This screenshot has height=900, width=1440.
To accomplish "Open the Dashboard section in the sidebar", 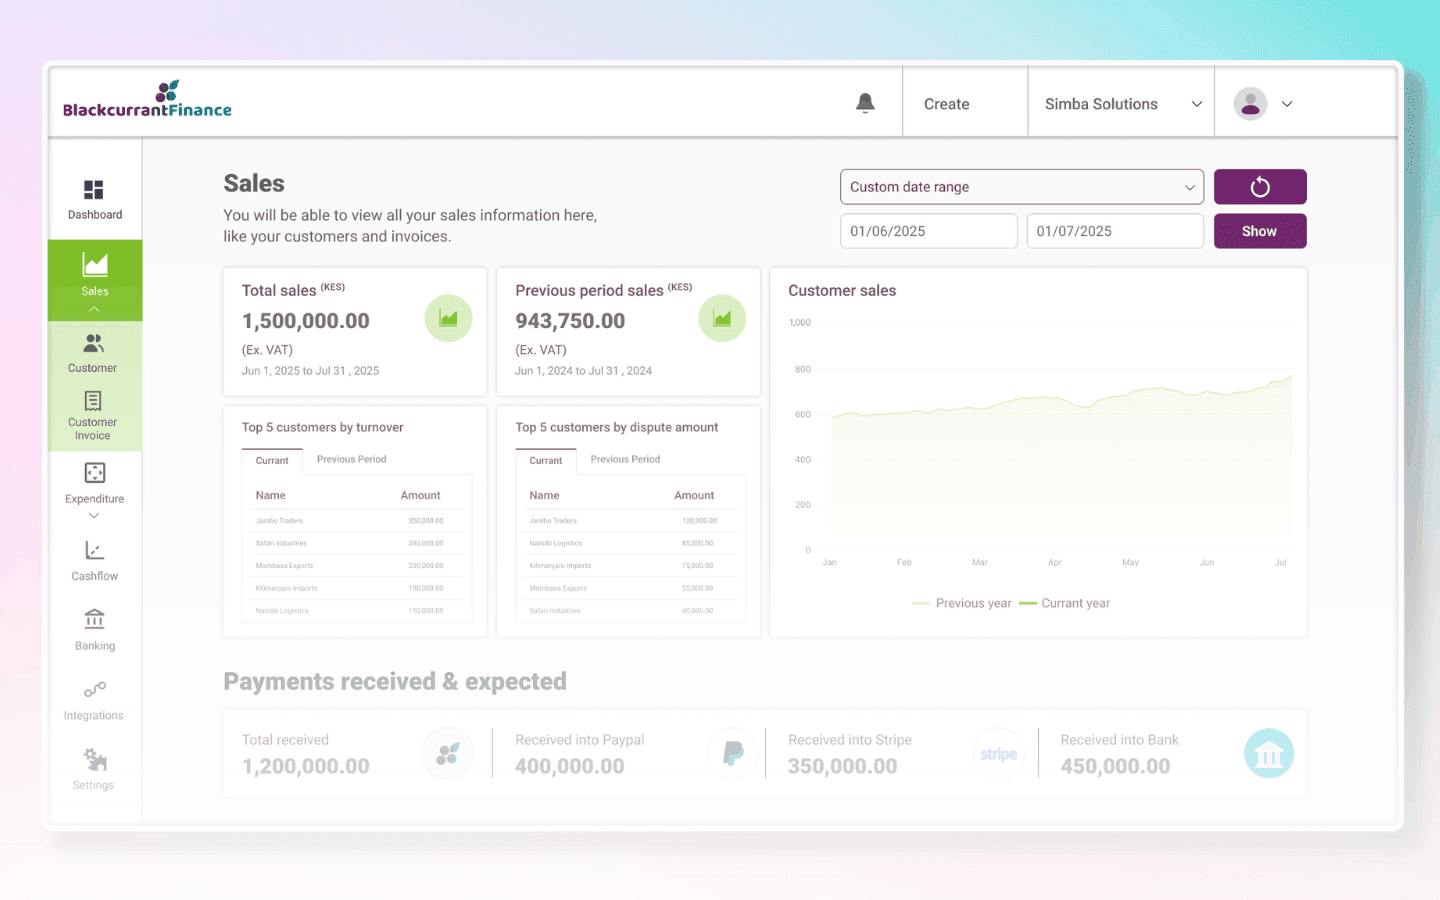I will (x=94, y=199).
